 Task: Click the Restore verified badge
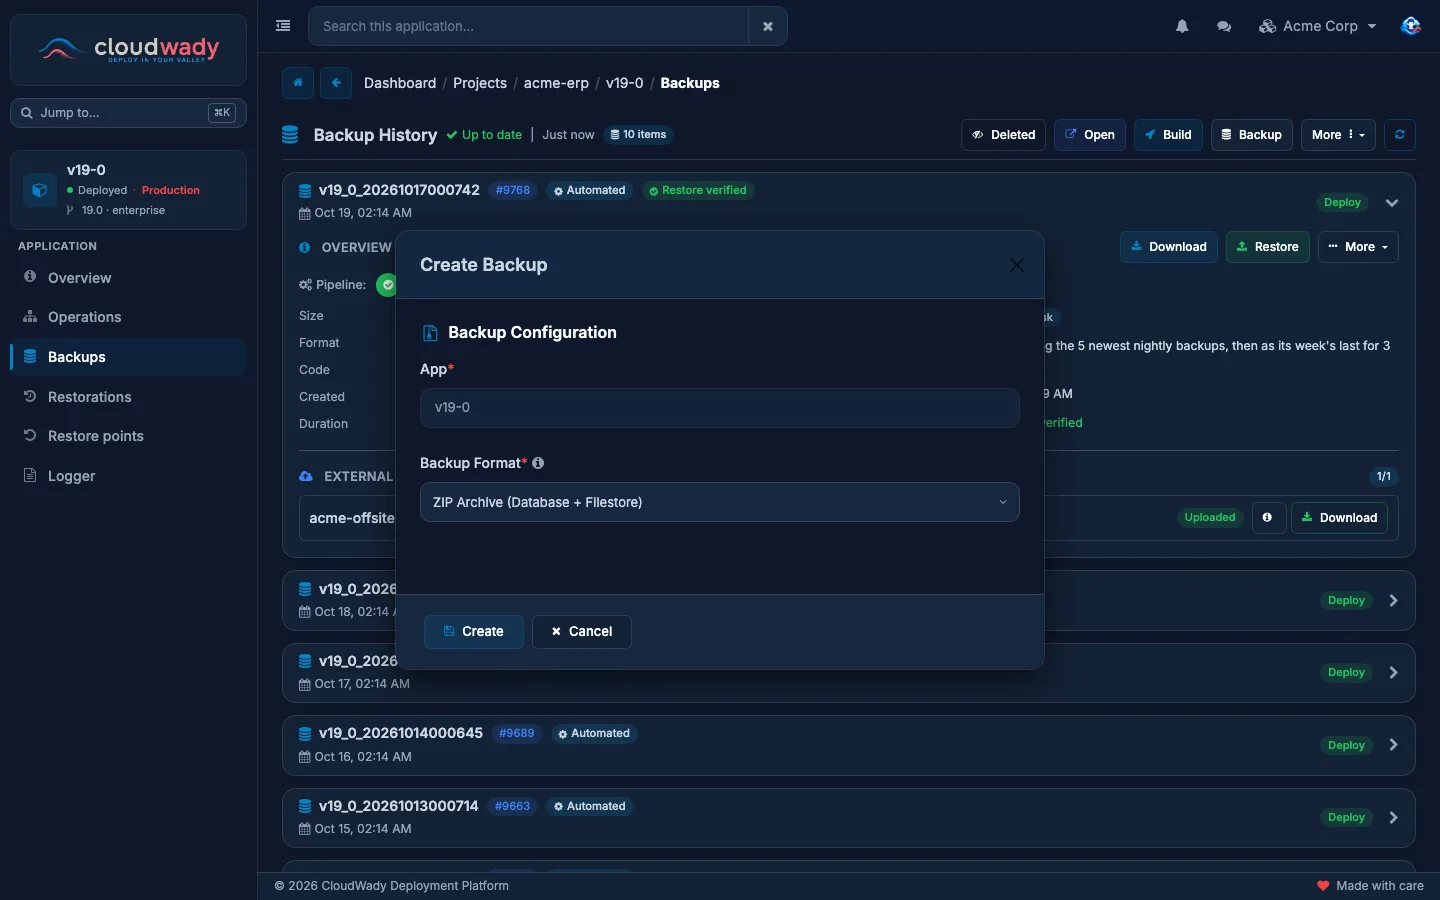[698, 190]
